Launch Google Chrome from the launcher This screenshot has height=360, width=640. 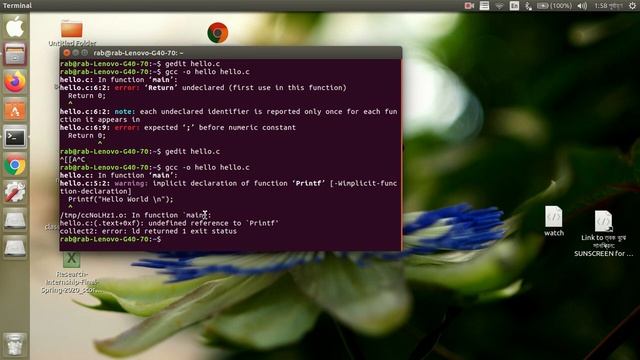coord(15,165)
